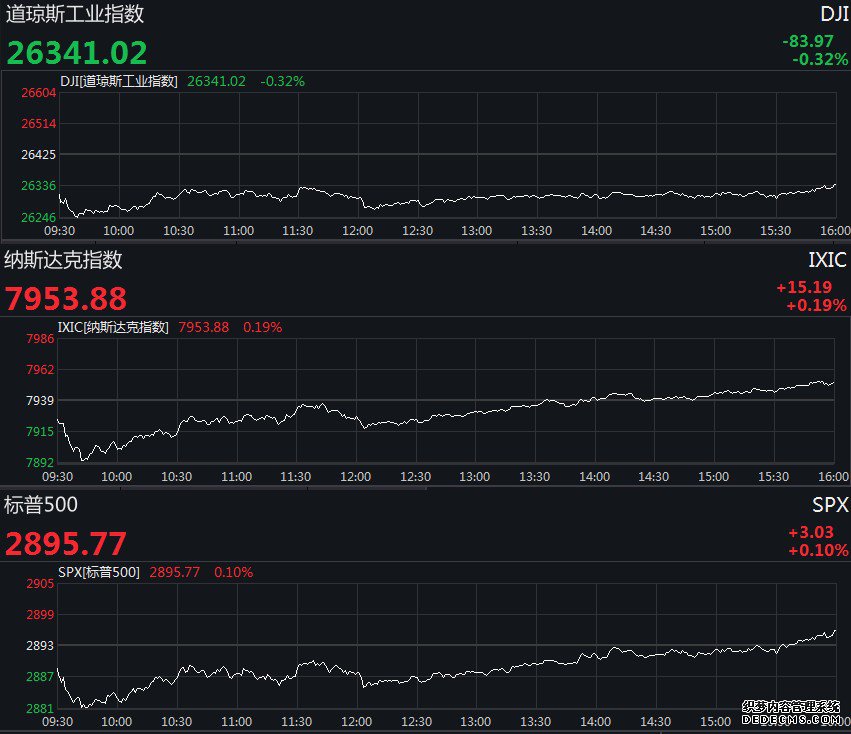
Task: Click the Nasdaq y-axis label 7939
Action: (40, 401)
